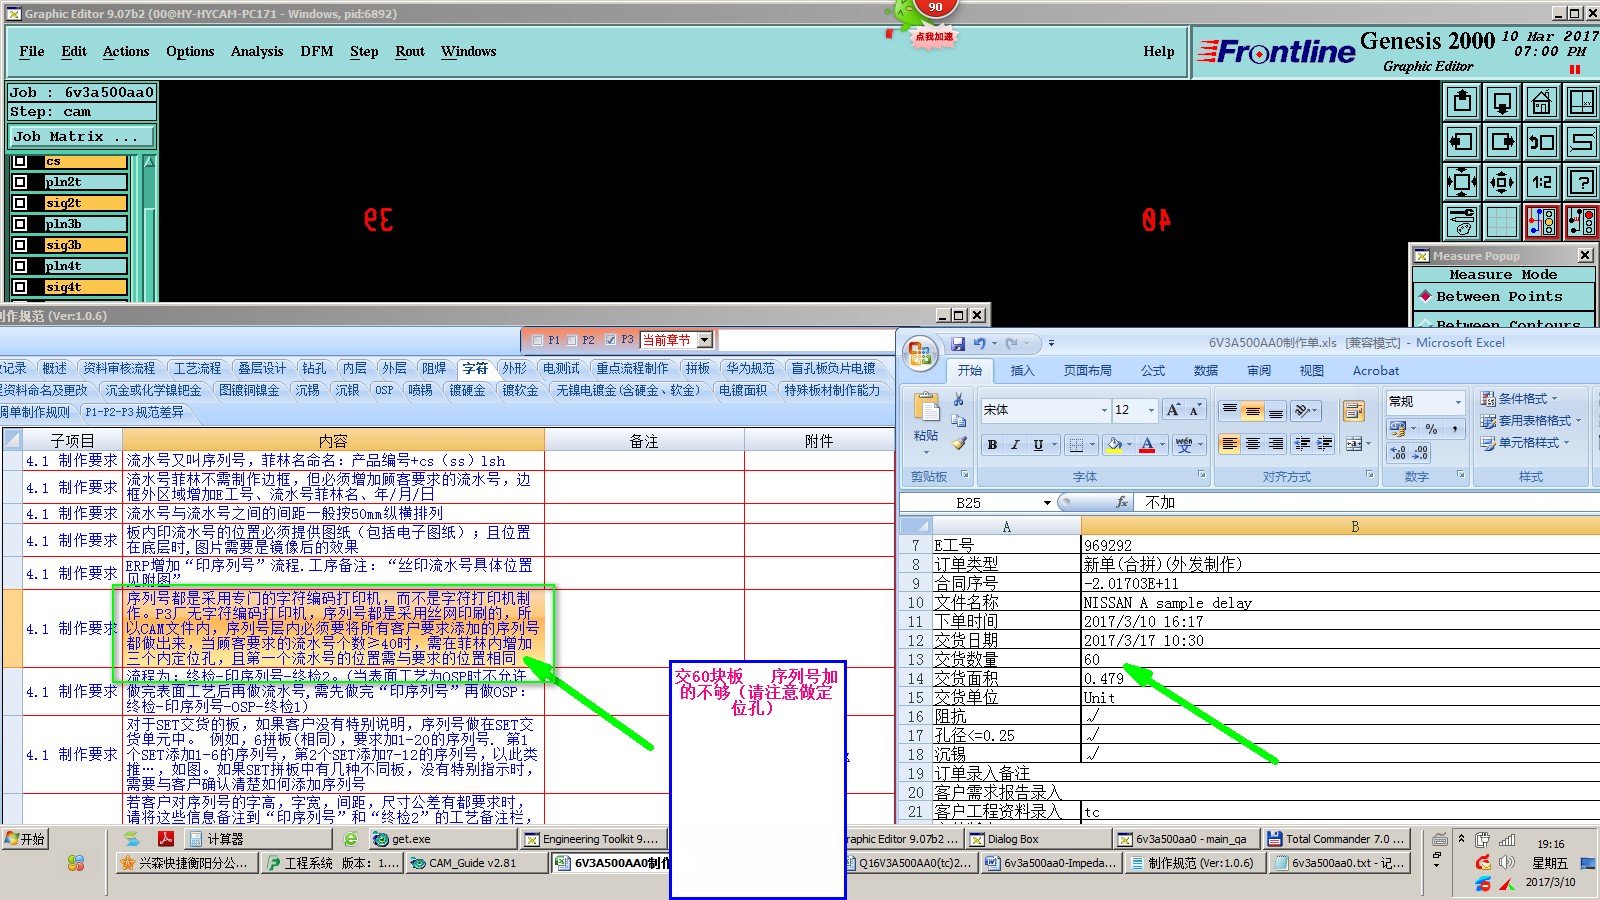Click the Format Painter brush icon
This screenshot has width=1600, height=900.
[x=958, y=442]
